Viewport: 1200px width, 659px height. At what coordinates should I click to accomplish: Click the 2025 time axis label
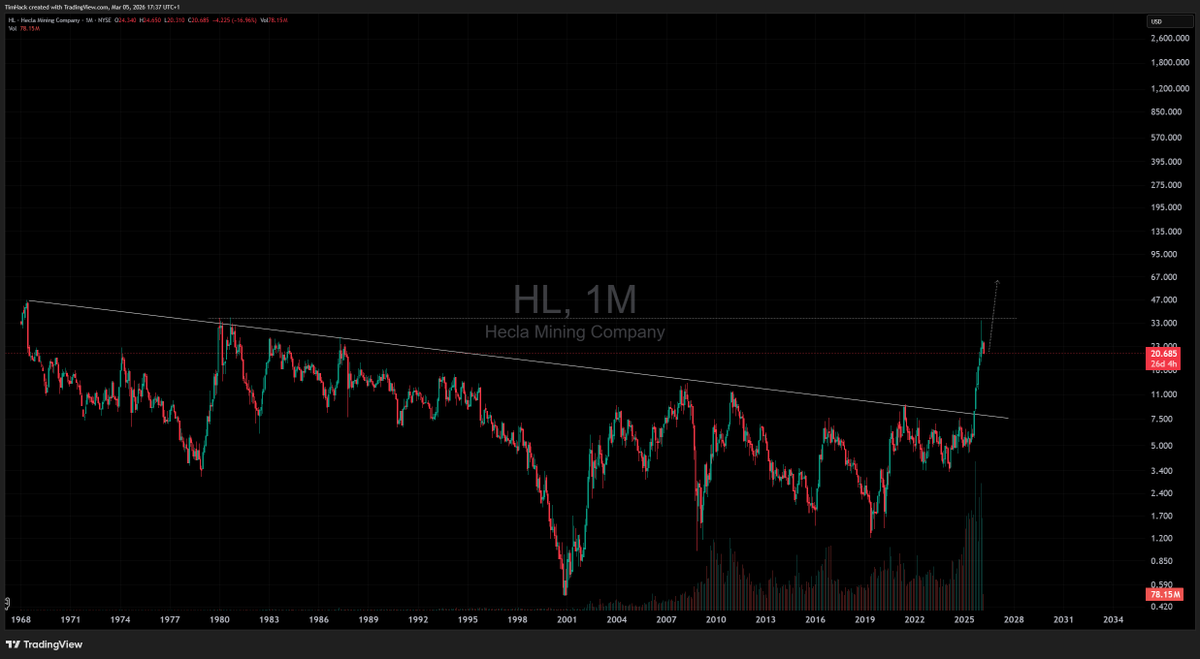click(x=964, y=620)
